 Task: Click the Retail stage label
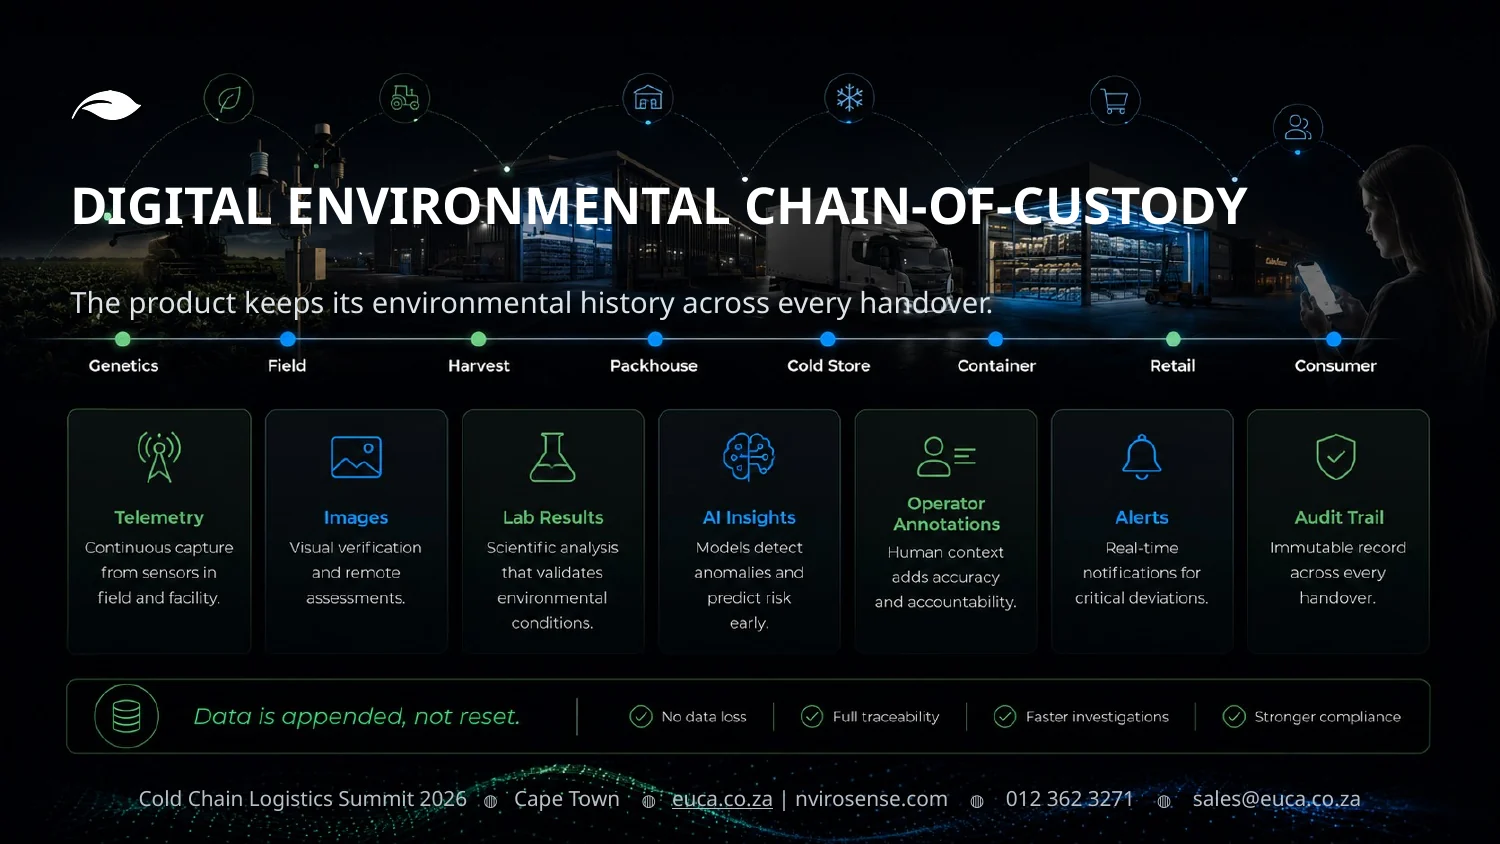click(x=1173, y=366)
